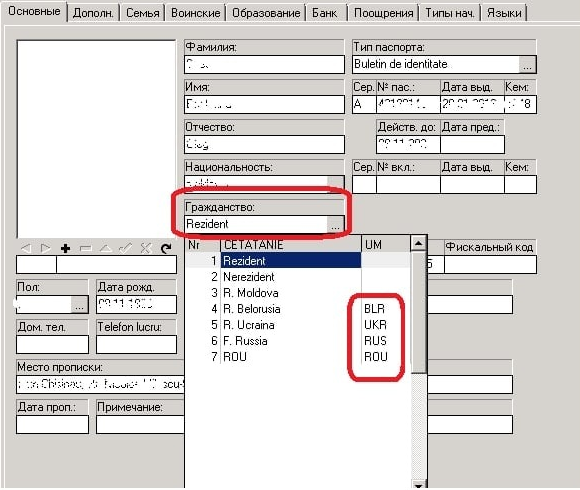The image size is (580, 490).
Task: Select Rezident row in citizenship list
Action: [298, 261]
